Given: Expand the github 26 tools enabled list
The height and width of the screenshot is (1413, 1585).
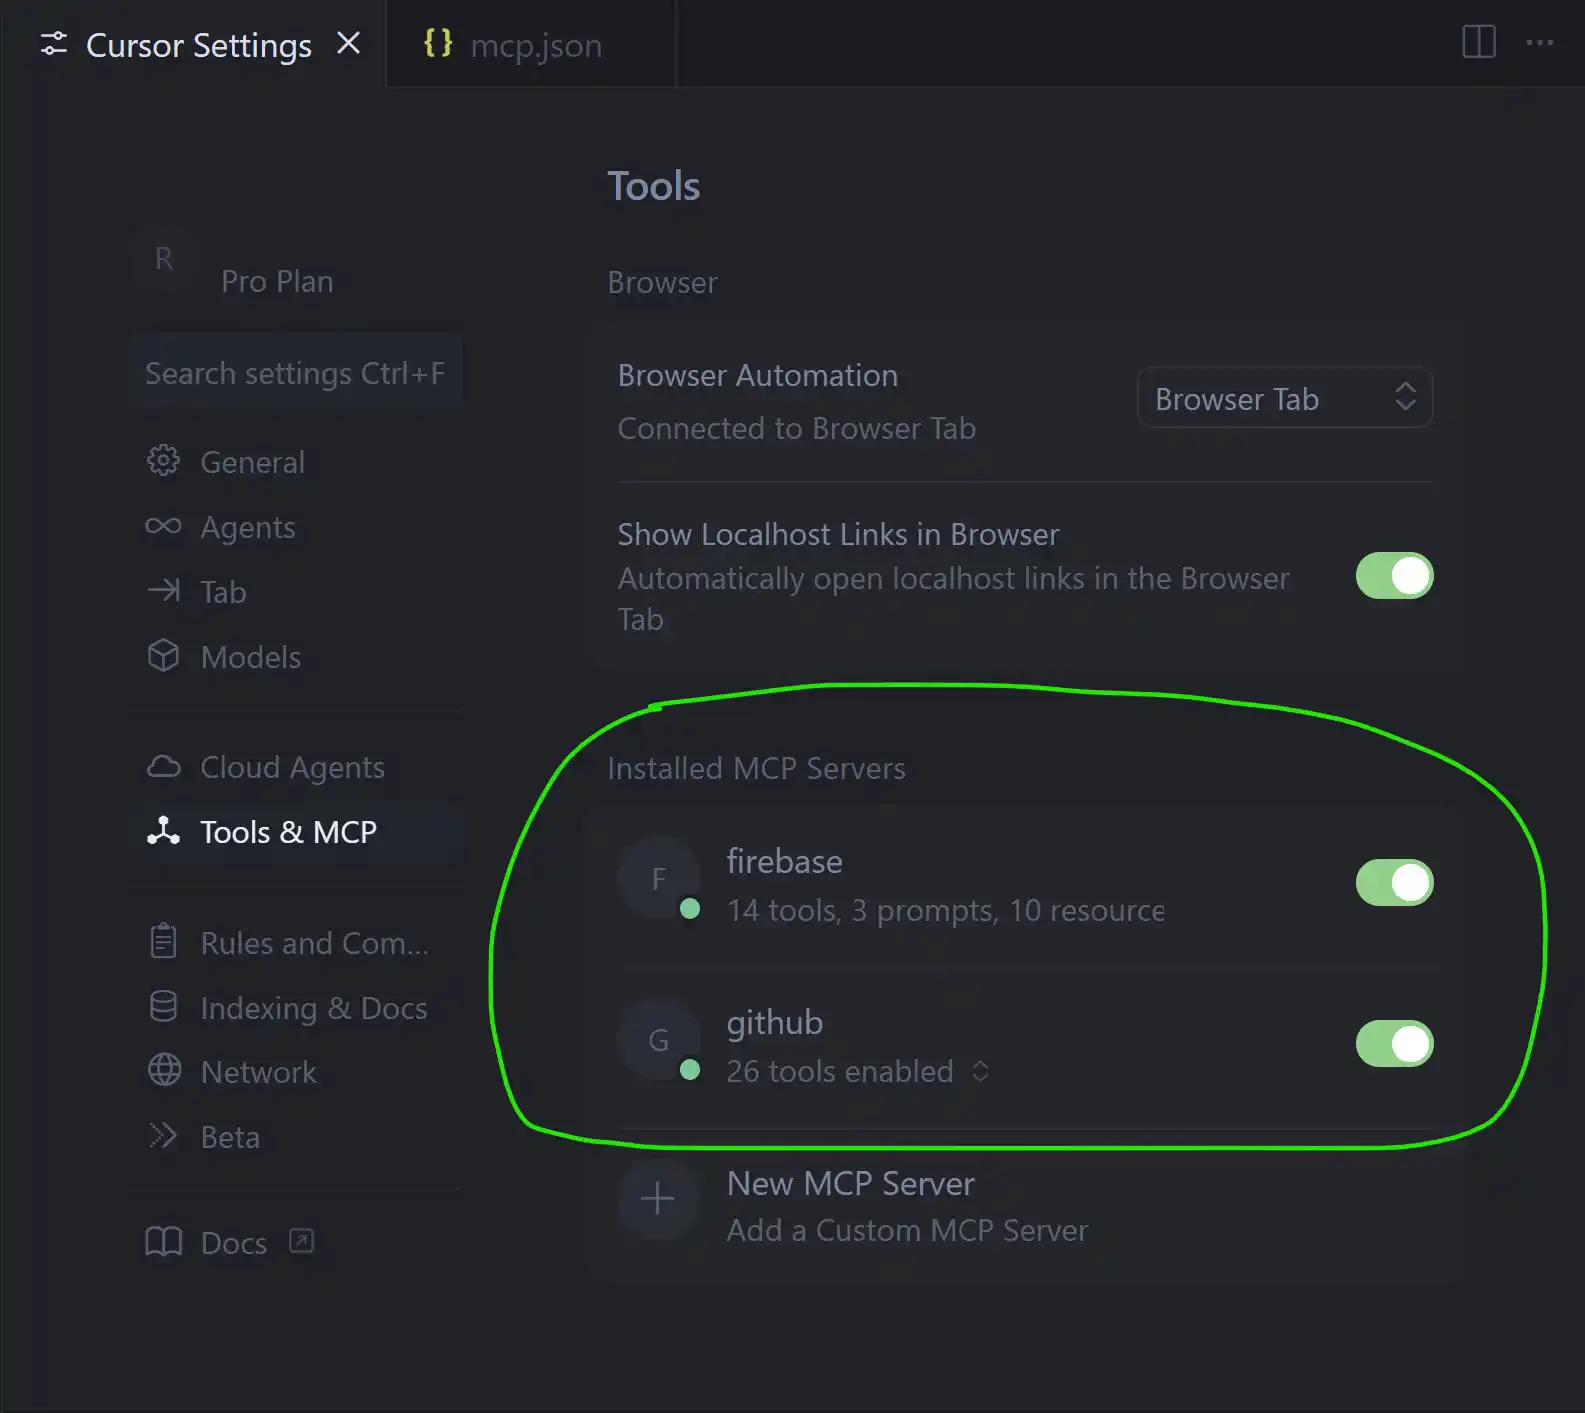Looking at the screenshot, I should tap(980, 1071).
